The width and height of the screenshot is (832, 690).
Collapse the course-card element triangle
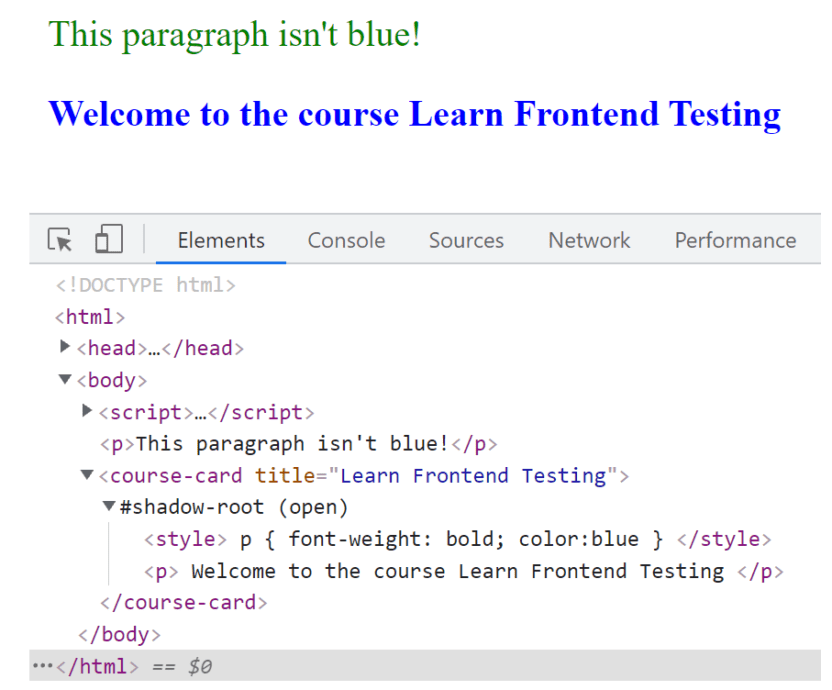tap(87, 475)
